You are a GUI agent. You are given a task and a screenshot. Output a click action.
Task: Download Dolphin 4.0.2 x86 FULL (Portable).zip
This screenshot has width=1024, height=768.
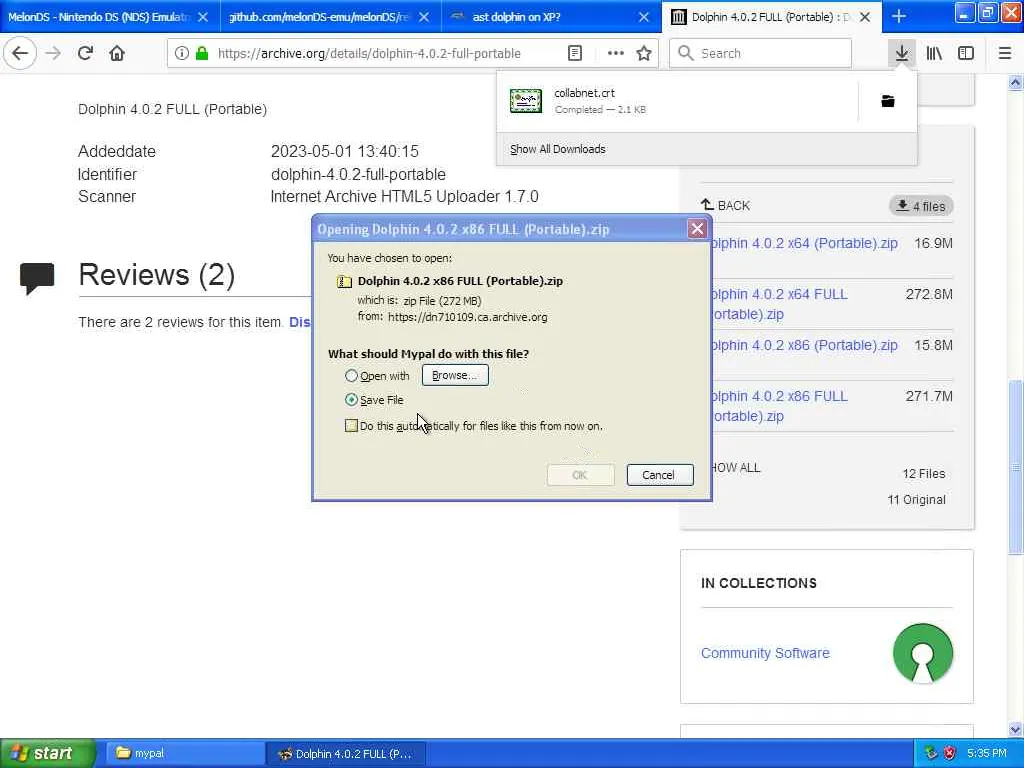click(x=778, y=406)
